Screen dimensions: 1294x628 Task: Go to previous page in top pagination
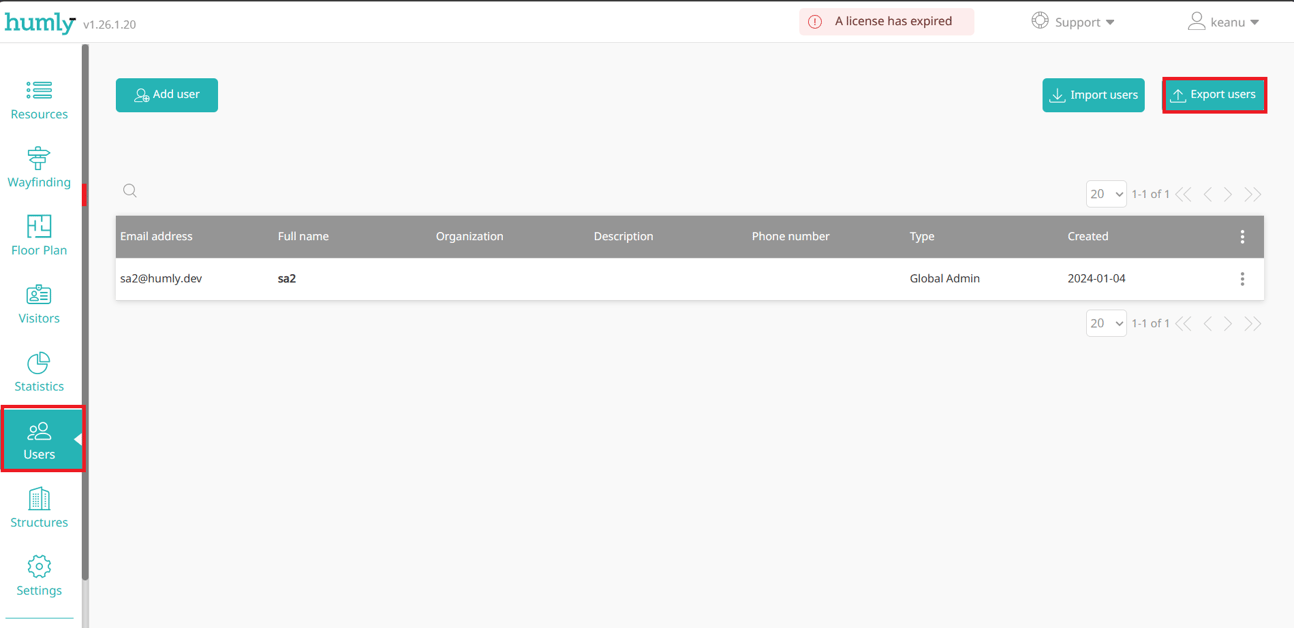[x=1208, y=194]
